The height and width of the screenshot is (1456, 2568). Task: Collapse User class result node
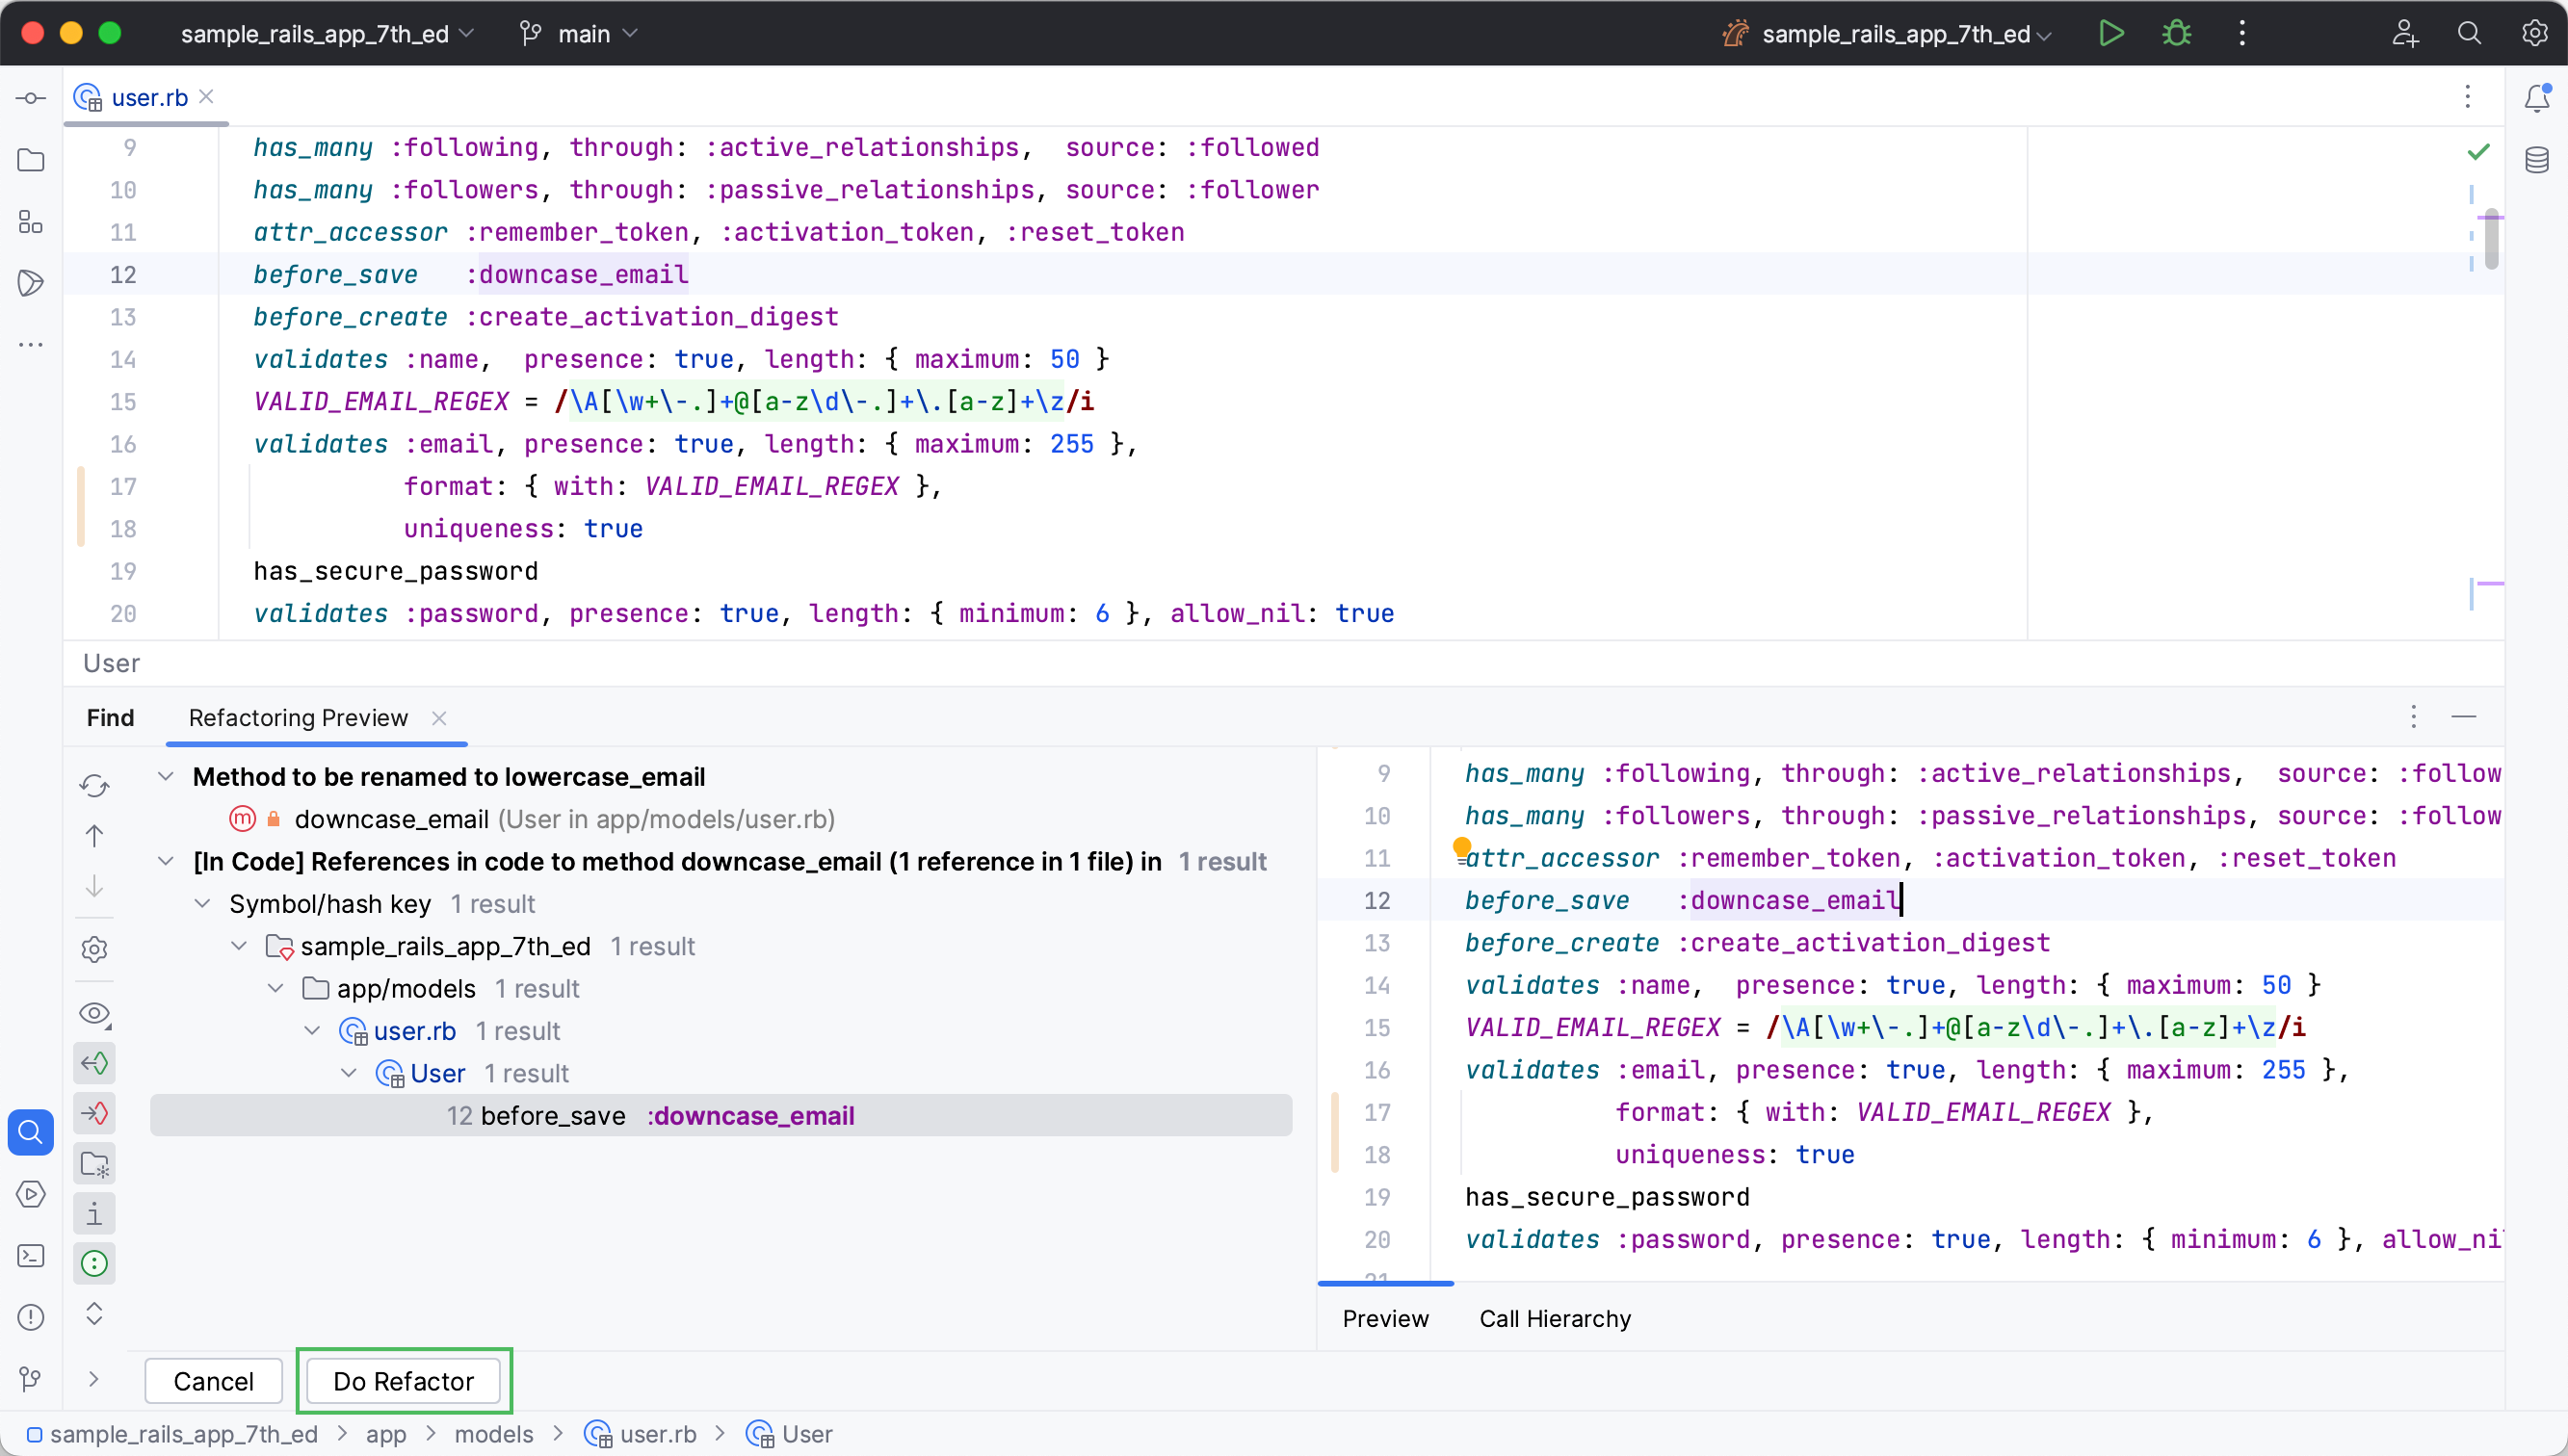click(x=348, y=1073)
